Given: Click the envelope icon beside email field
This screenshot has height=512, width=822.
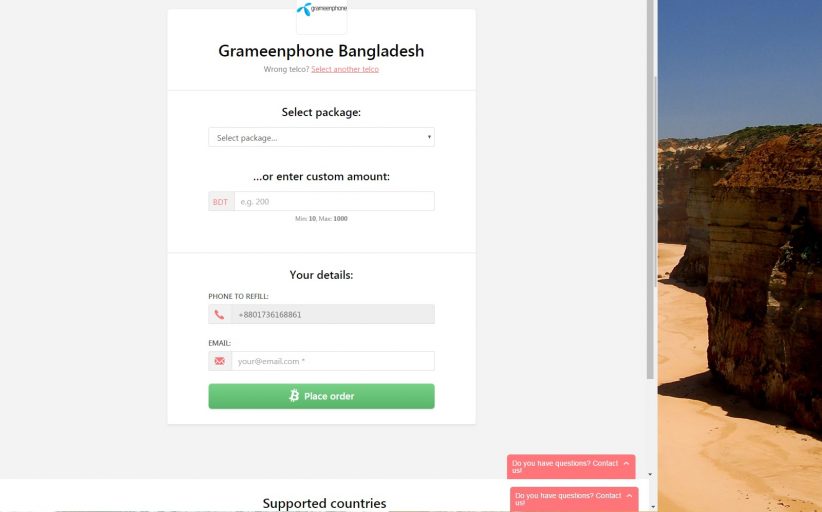Looking at the screenshot, I should [219, 361].
